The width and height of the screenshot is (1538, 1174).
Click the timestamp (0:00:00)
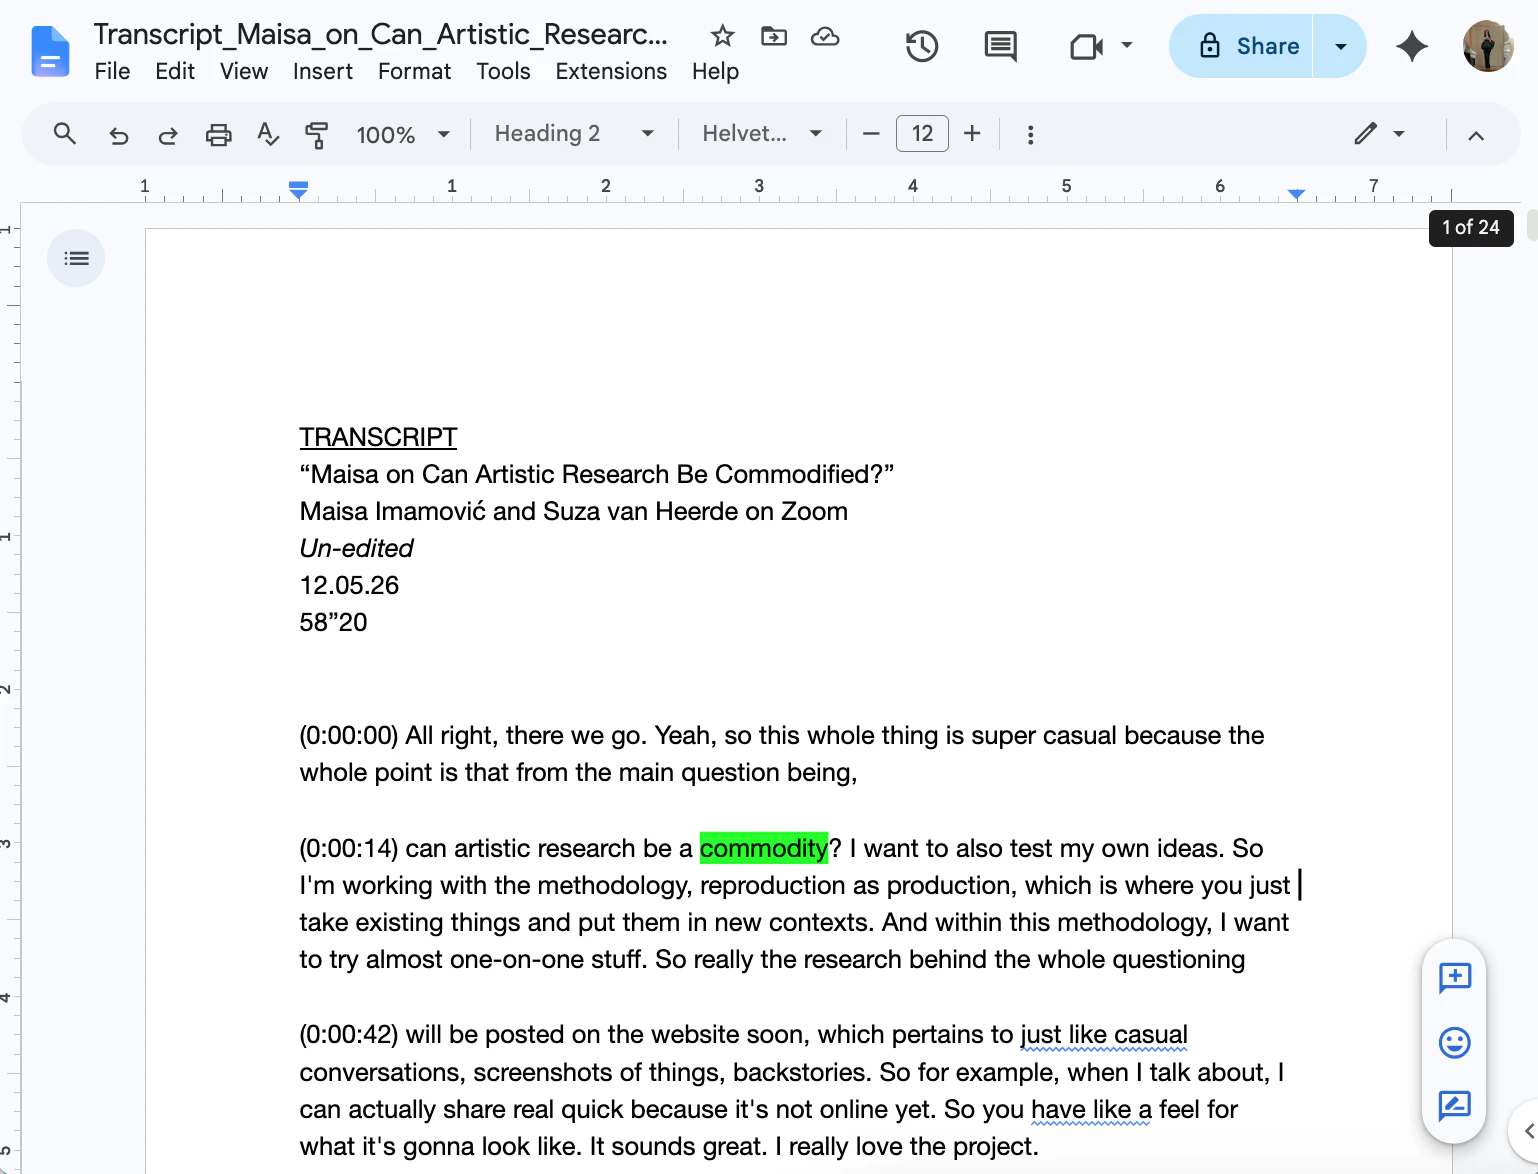pos(349,735)
